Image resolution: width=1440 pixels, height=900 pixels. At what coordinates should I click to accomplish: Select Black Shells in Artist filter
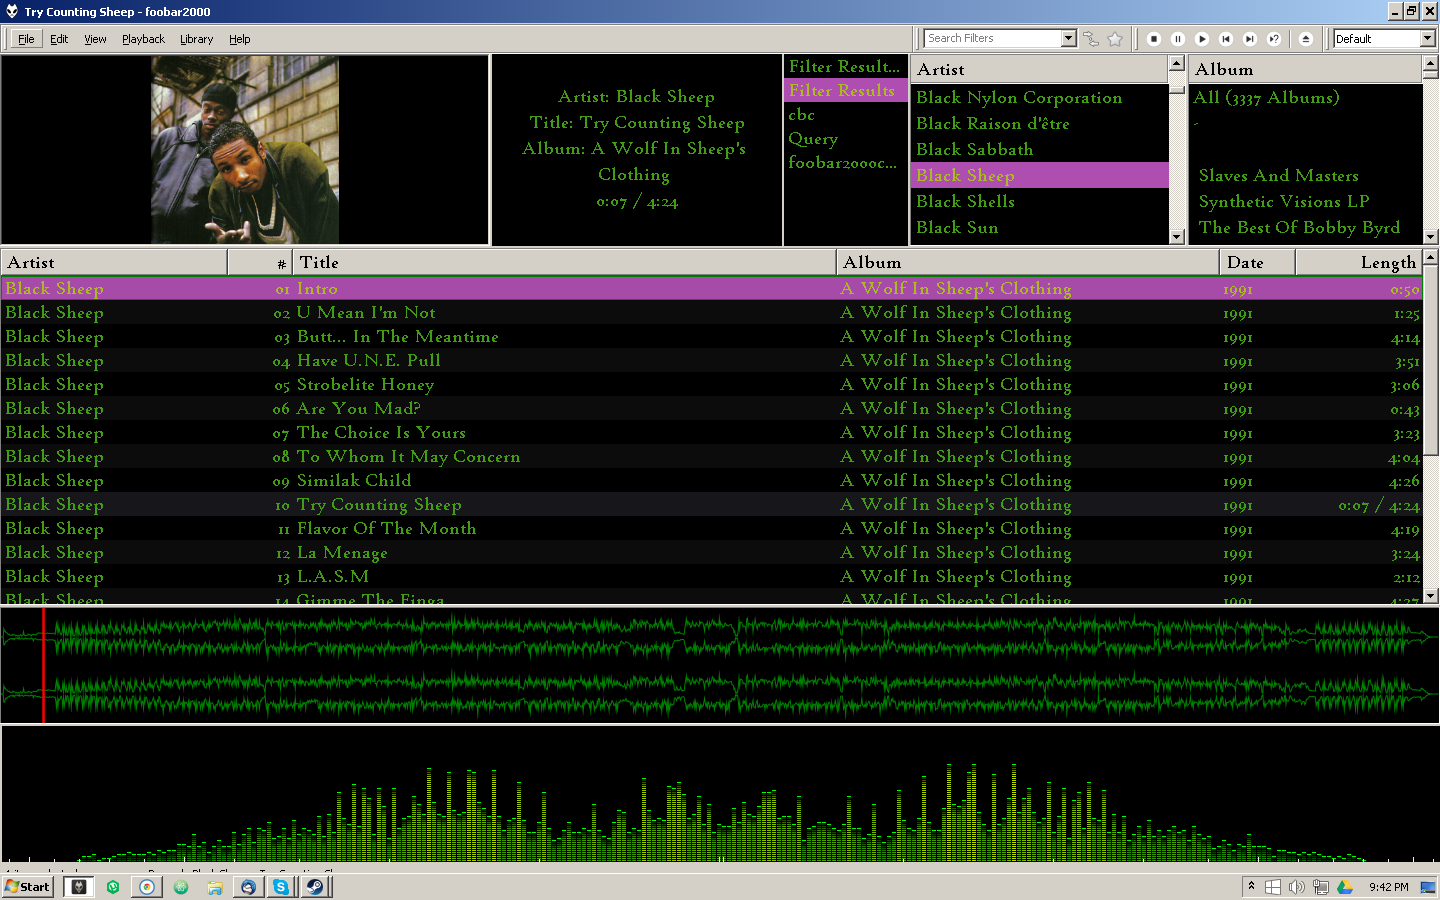click(x=1040, y=201)
